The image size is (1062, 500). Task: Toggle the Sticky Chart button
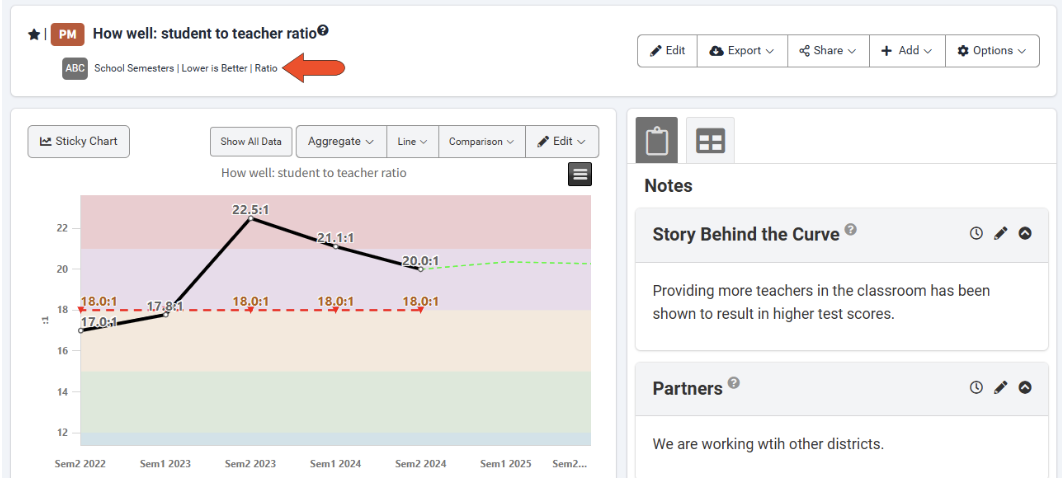(79, 142)
